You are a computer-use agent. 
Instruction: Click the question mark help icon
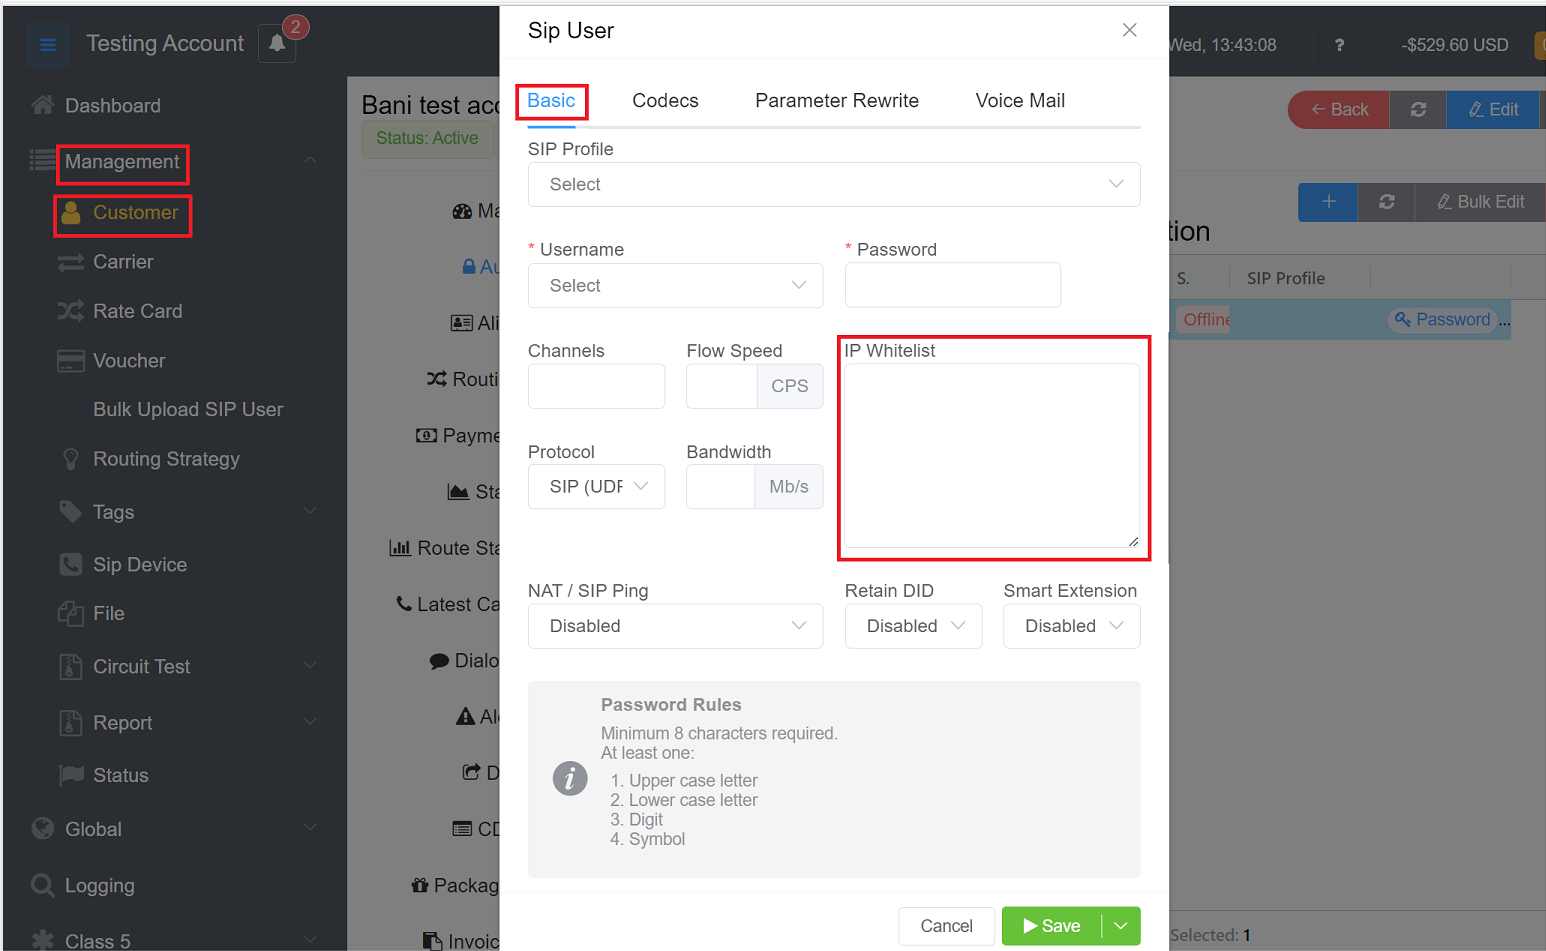1339,45
